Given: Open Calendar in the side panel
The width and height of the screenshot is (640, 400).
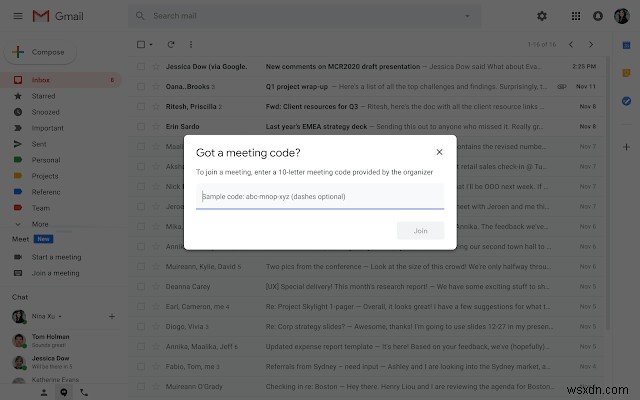Looking at the screenshot, I should (x=626, y=45).
